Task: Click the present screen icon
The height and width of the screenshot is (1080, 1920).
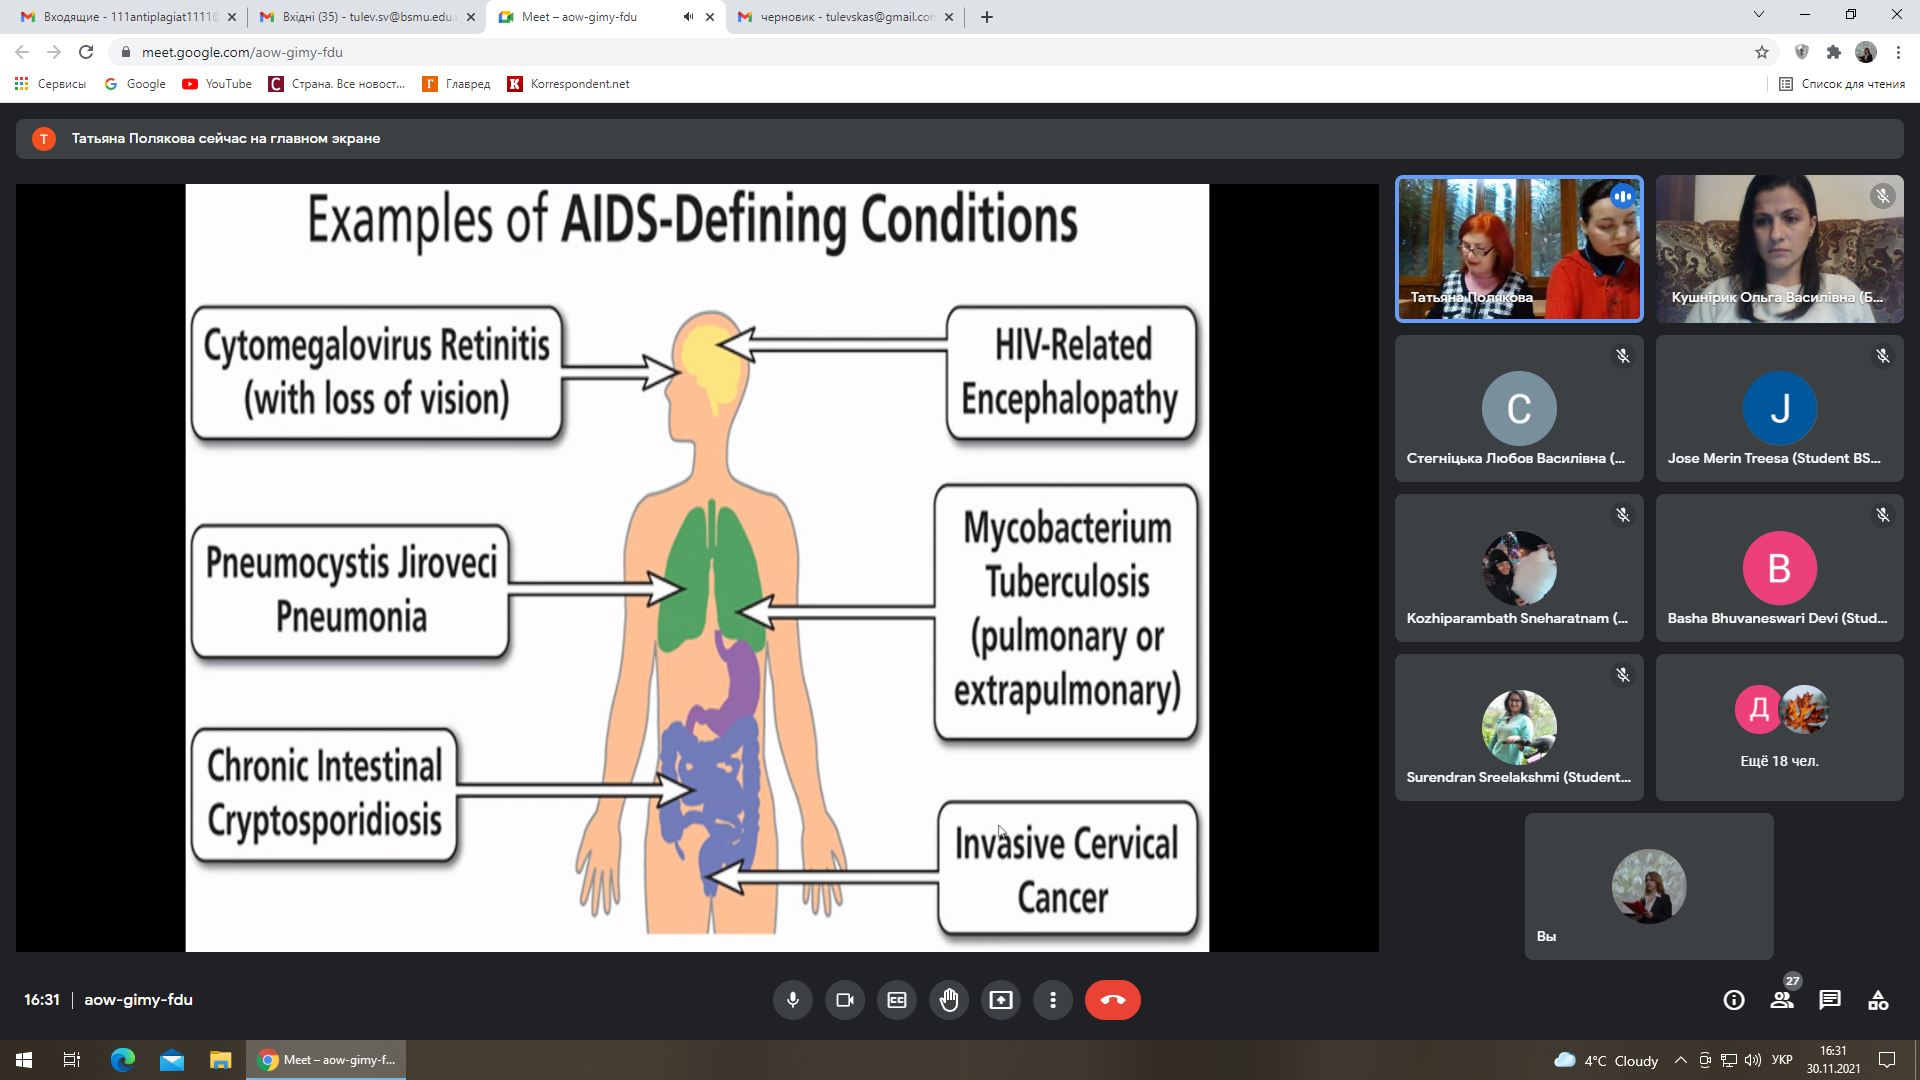Action: pyautogui.click(x=1001, y=1000)
